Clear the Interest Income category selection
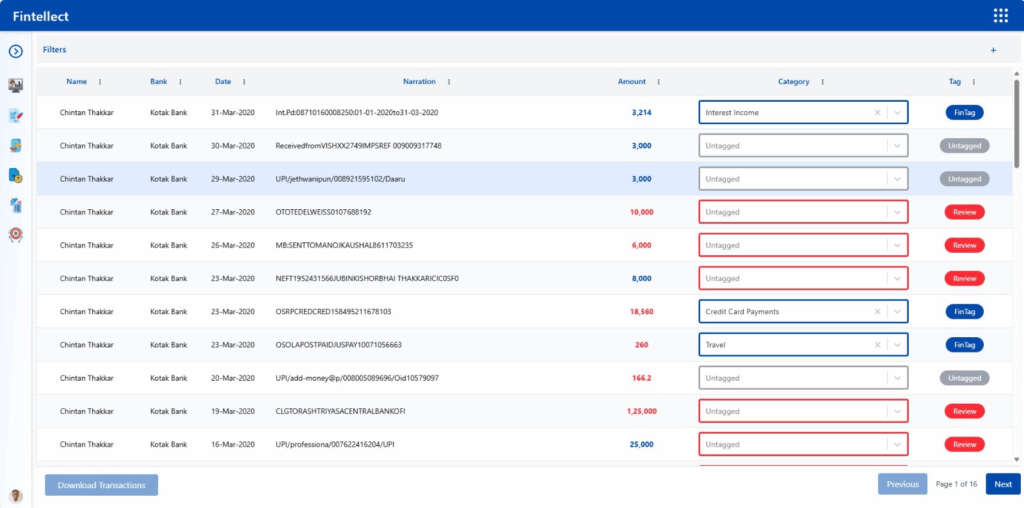 click(x=877, y=113)
